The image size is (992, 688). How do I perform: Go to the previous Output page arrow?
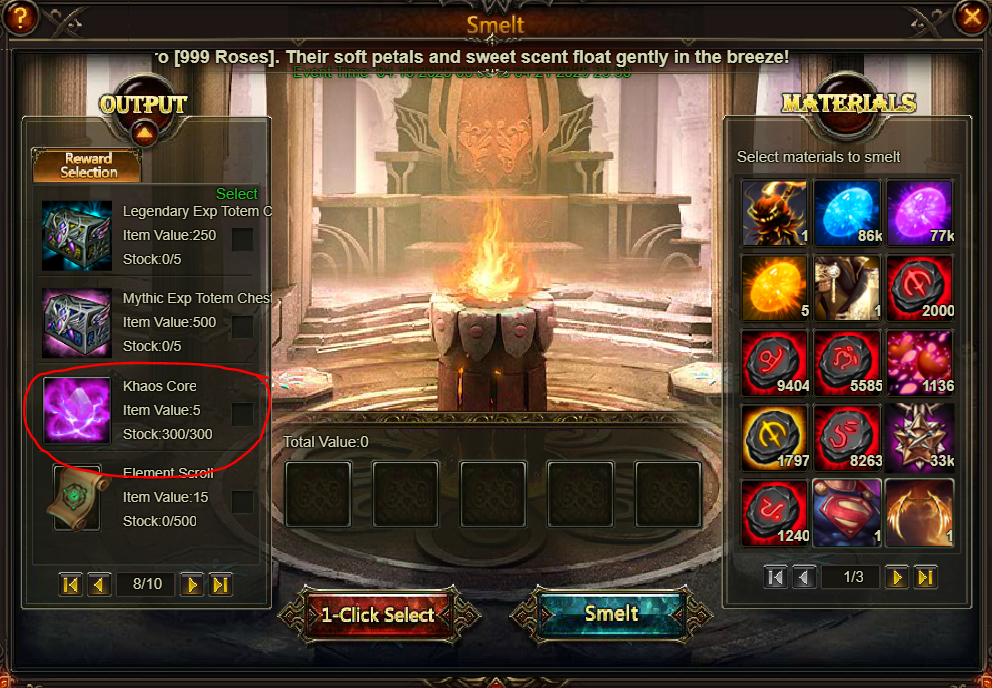click(x=99, y=584)
